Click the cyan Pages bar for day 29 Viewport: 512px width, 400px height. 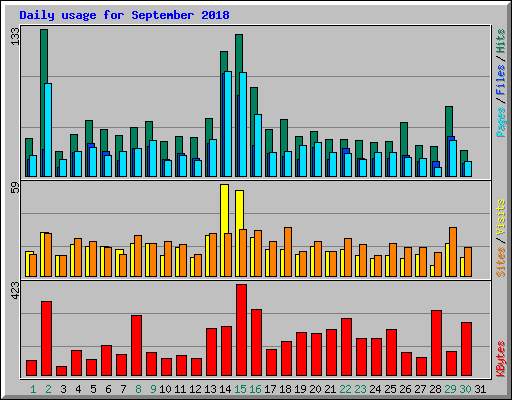pos(453,158)
